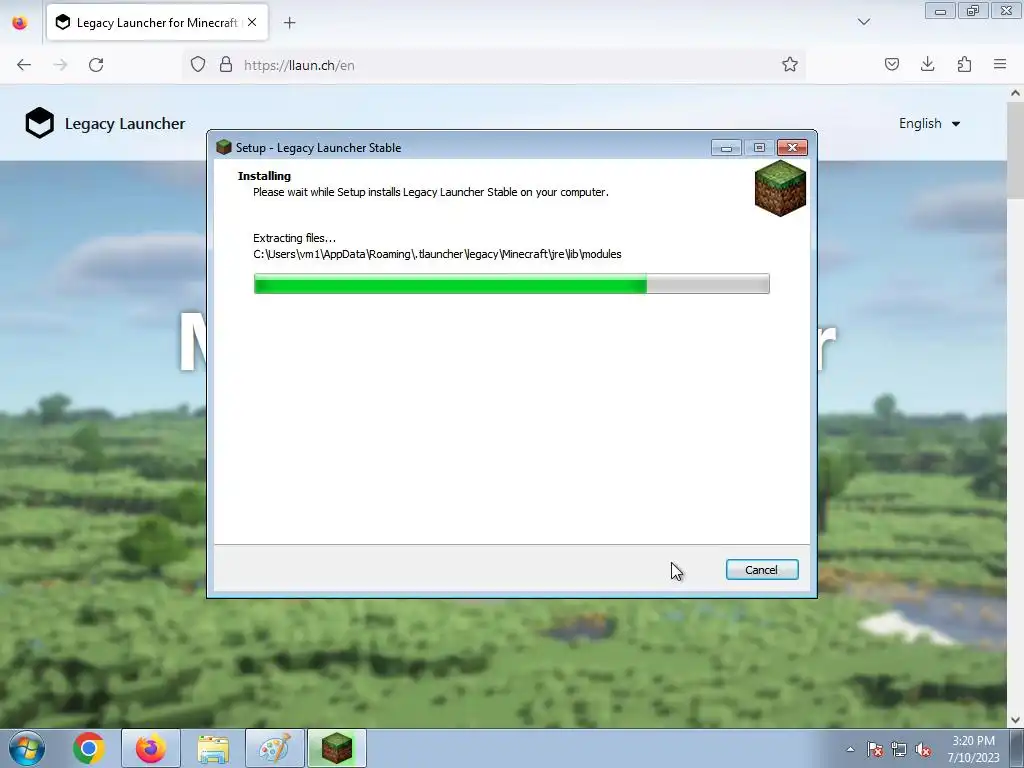Open tracking protection shield info
This screenshot has height=768, width=1024.
[x=198, y=65]
